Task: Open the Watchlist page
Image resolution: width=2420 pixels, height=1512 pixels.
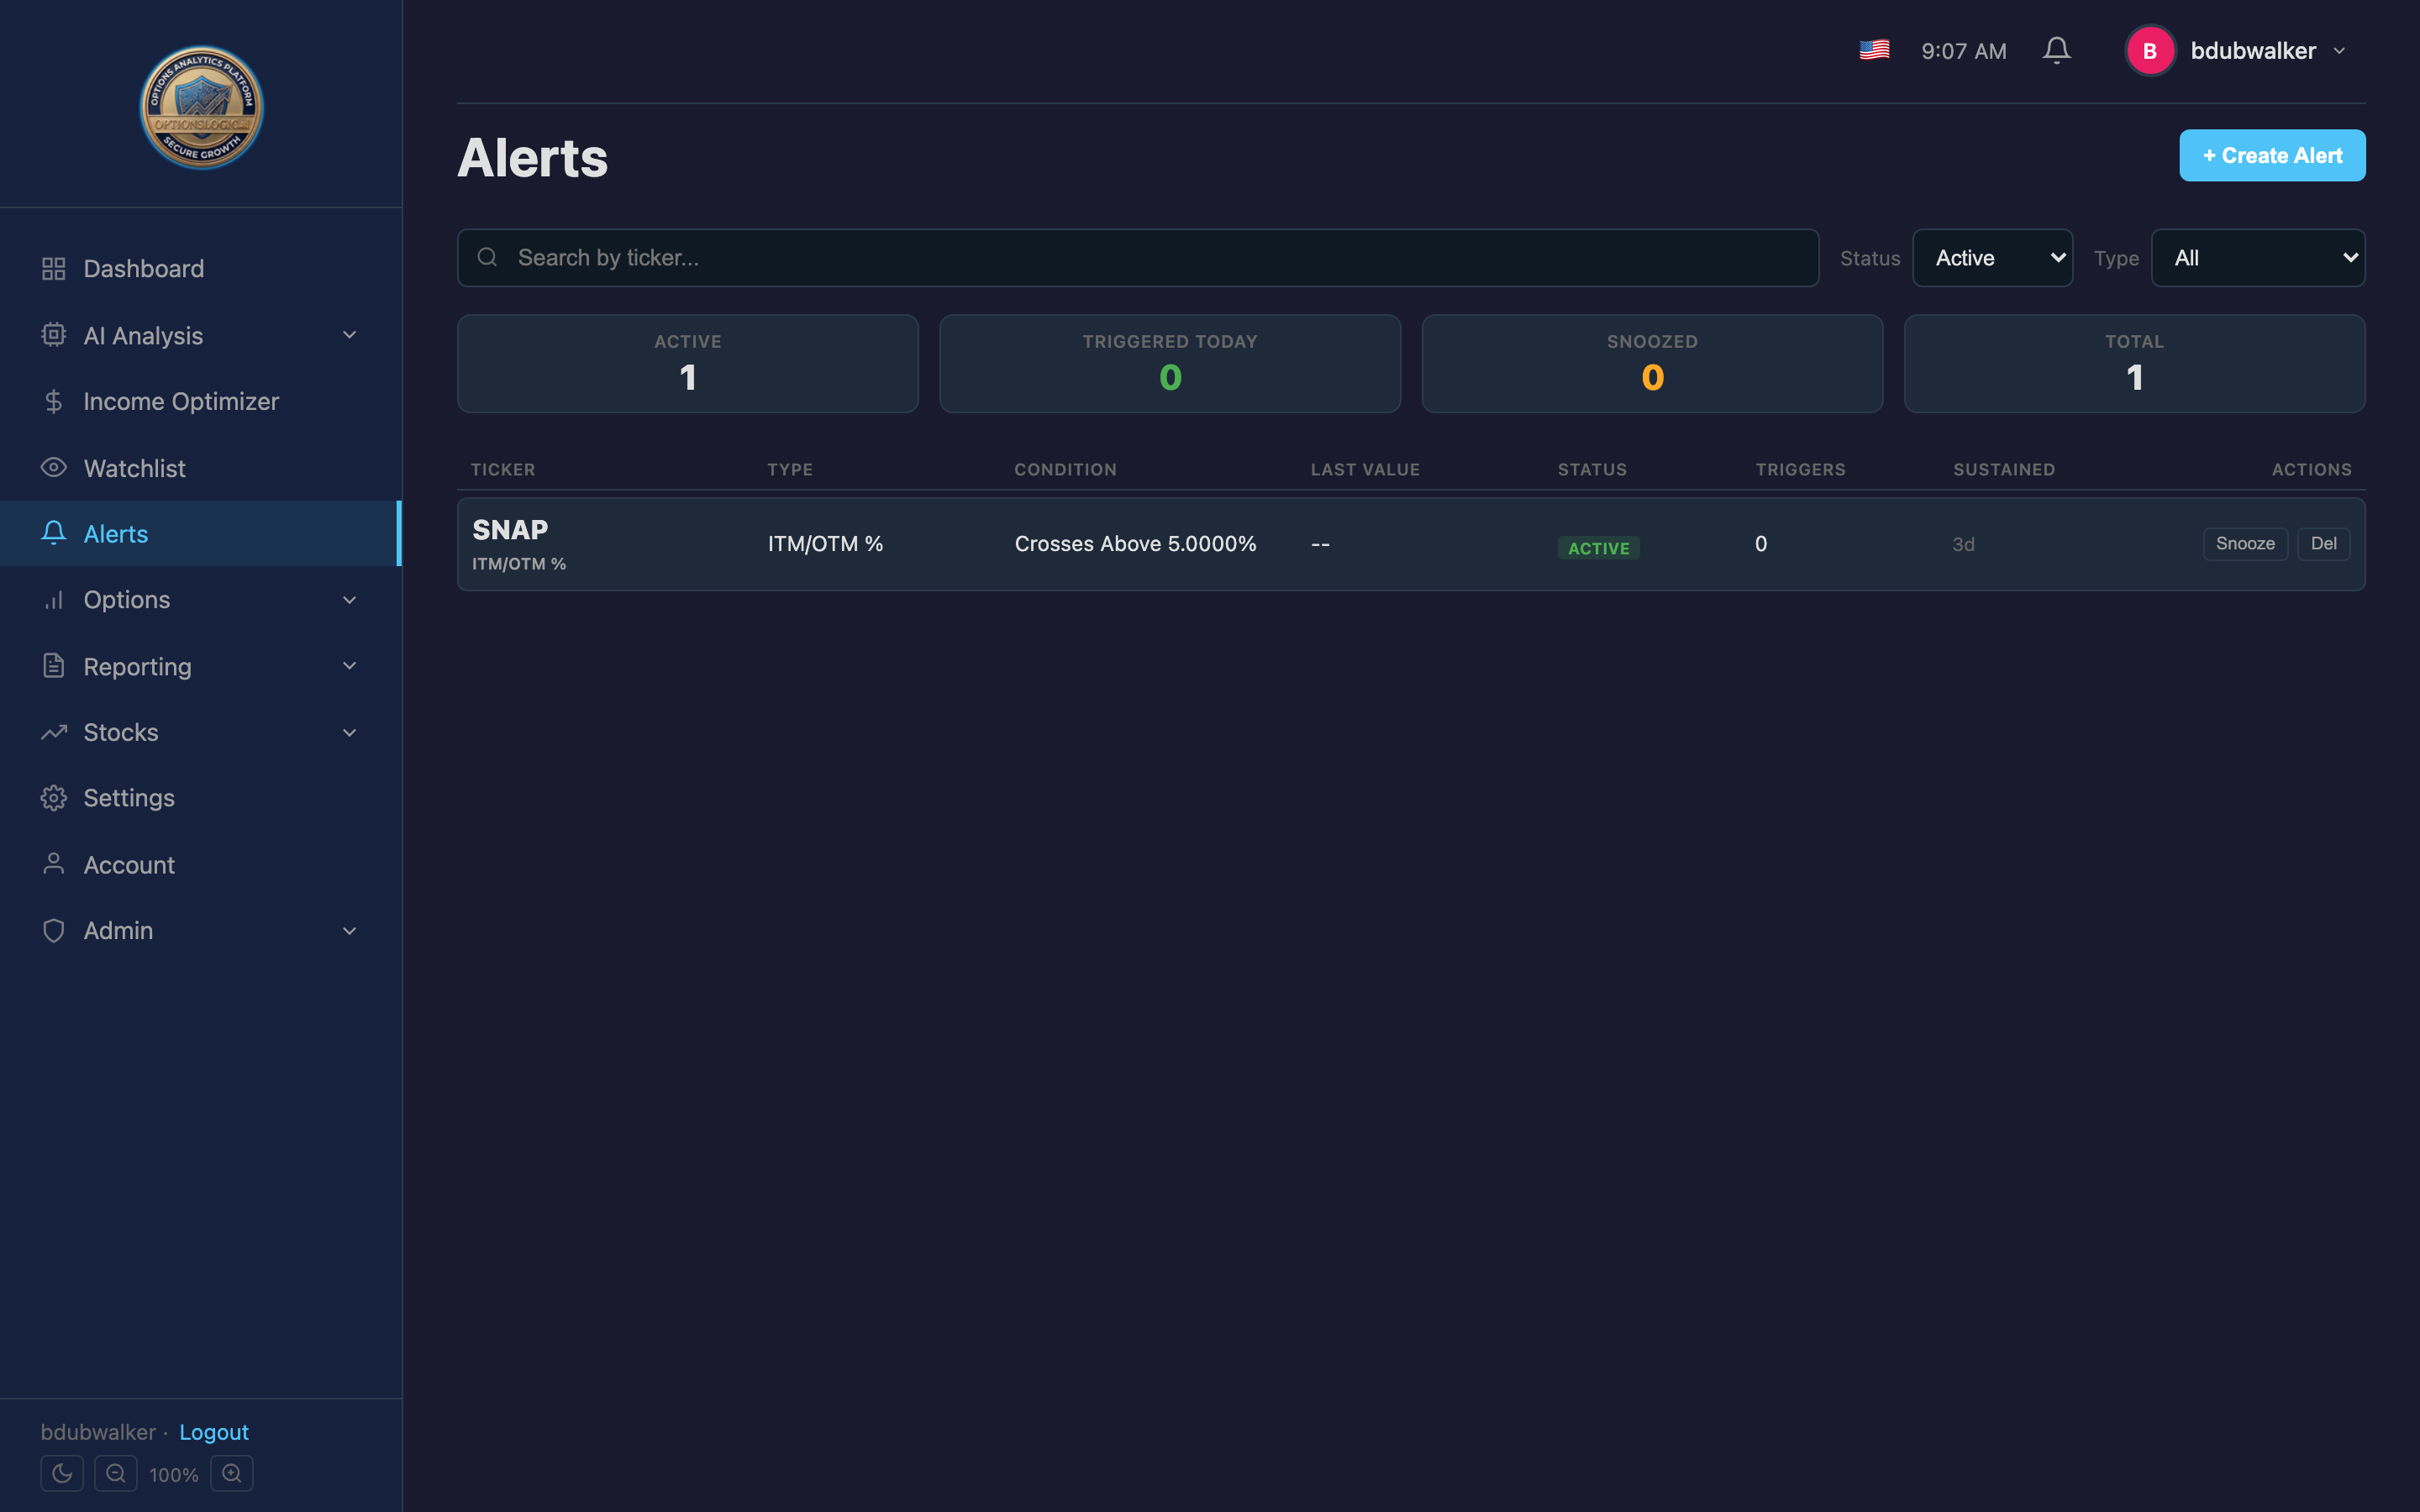Action: click(200, 467)
